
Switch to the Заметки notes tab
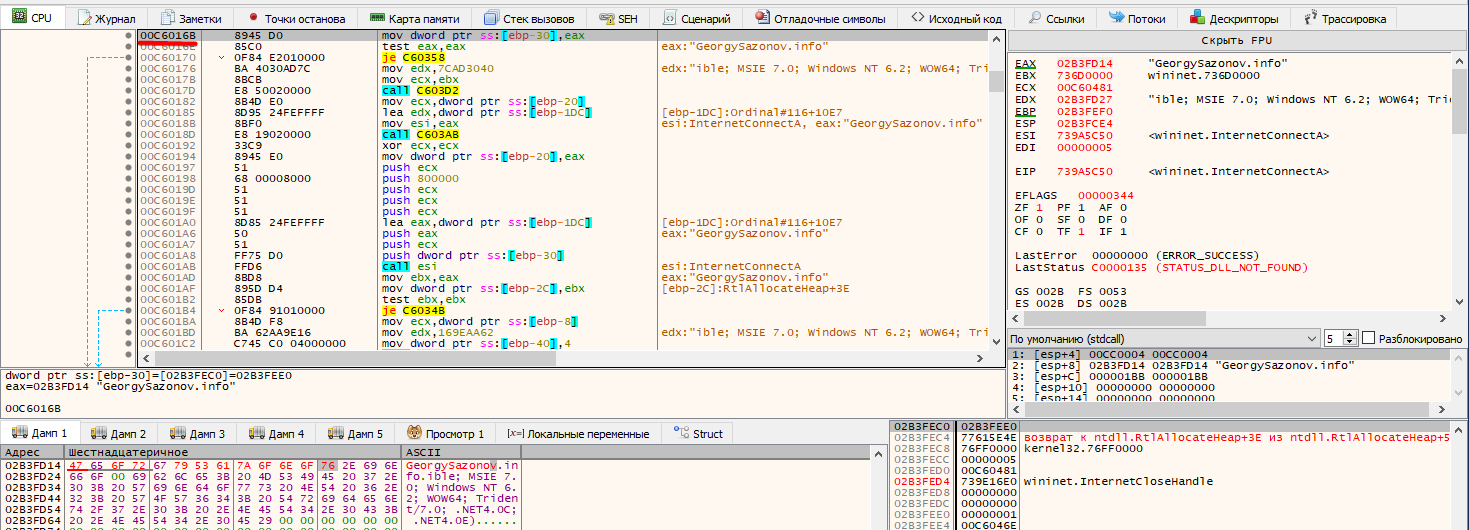(190, 19)
